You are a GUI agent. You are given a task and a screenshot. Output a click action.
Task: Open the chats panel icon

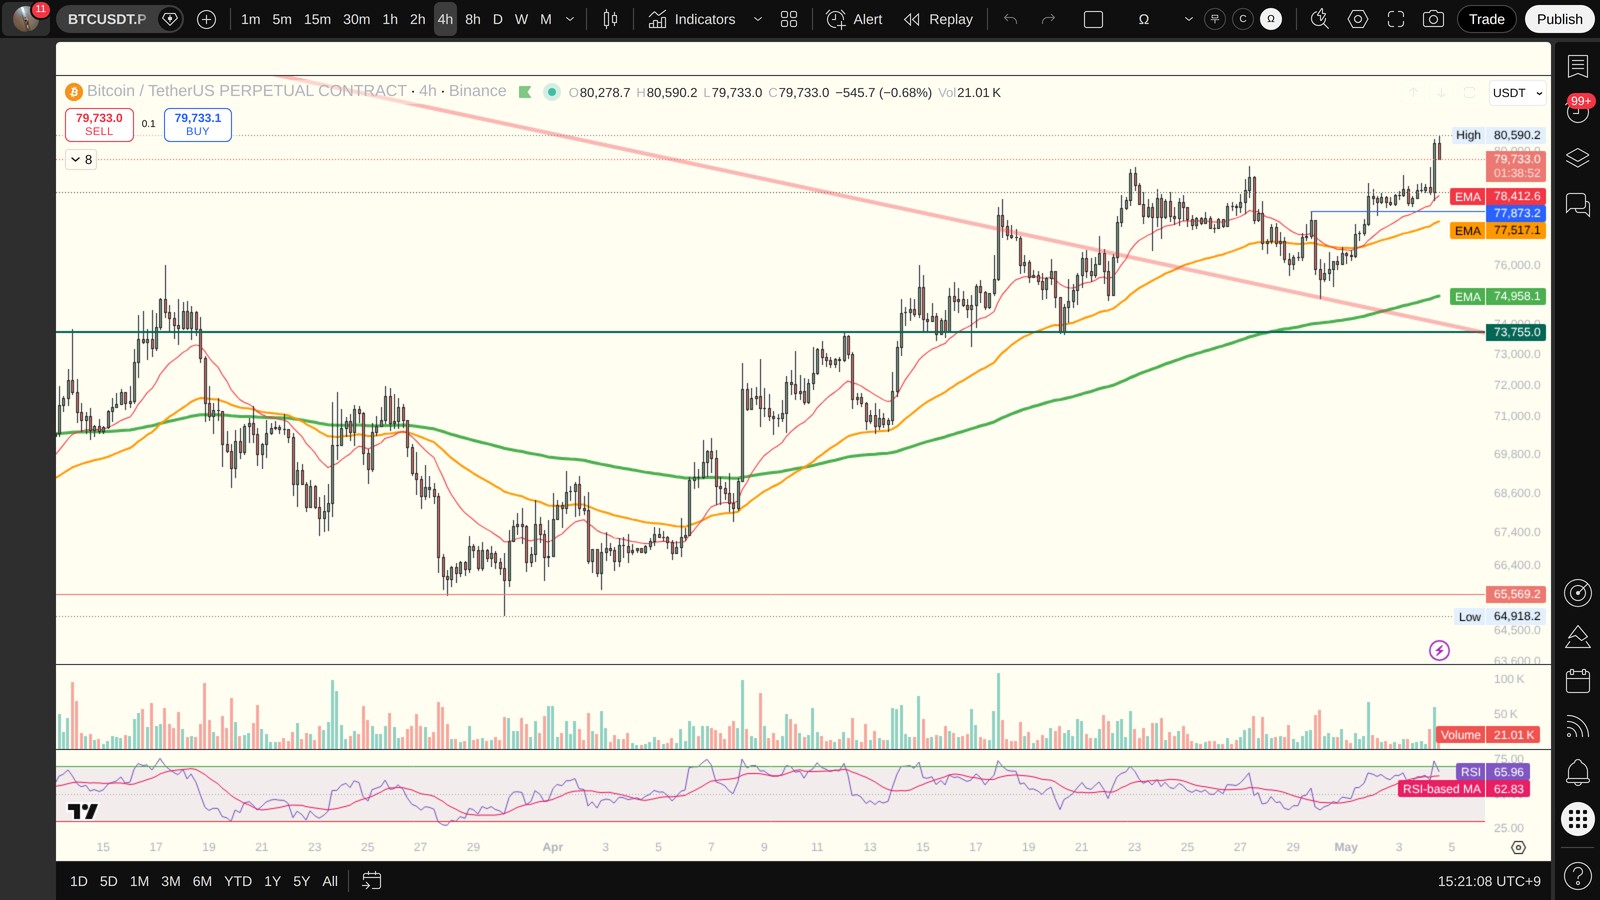[1577, 205]
